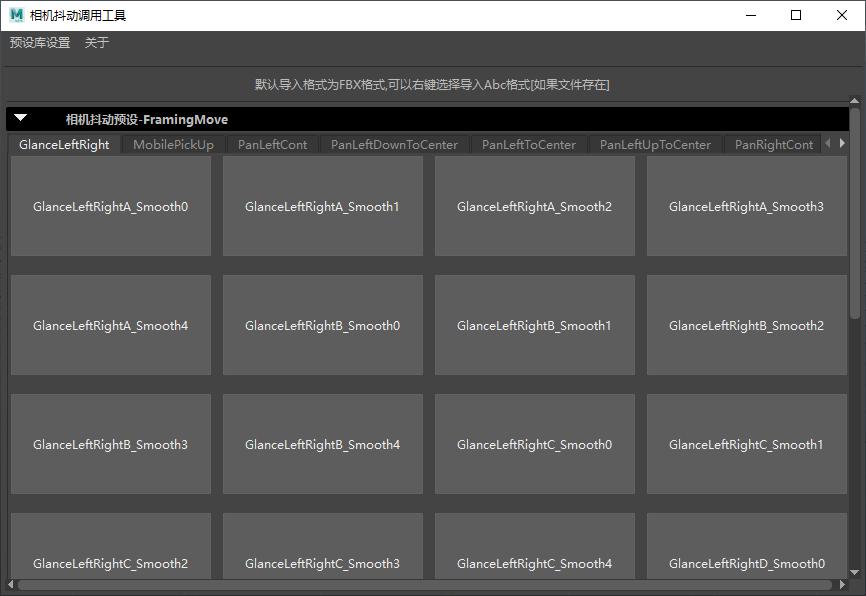Open the PanLeftDownToCenter tab

tap(394, 144)
